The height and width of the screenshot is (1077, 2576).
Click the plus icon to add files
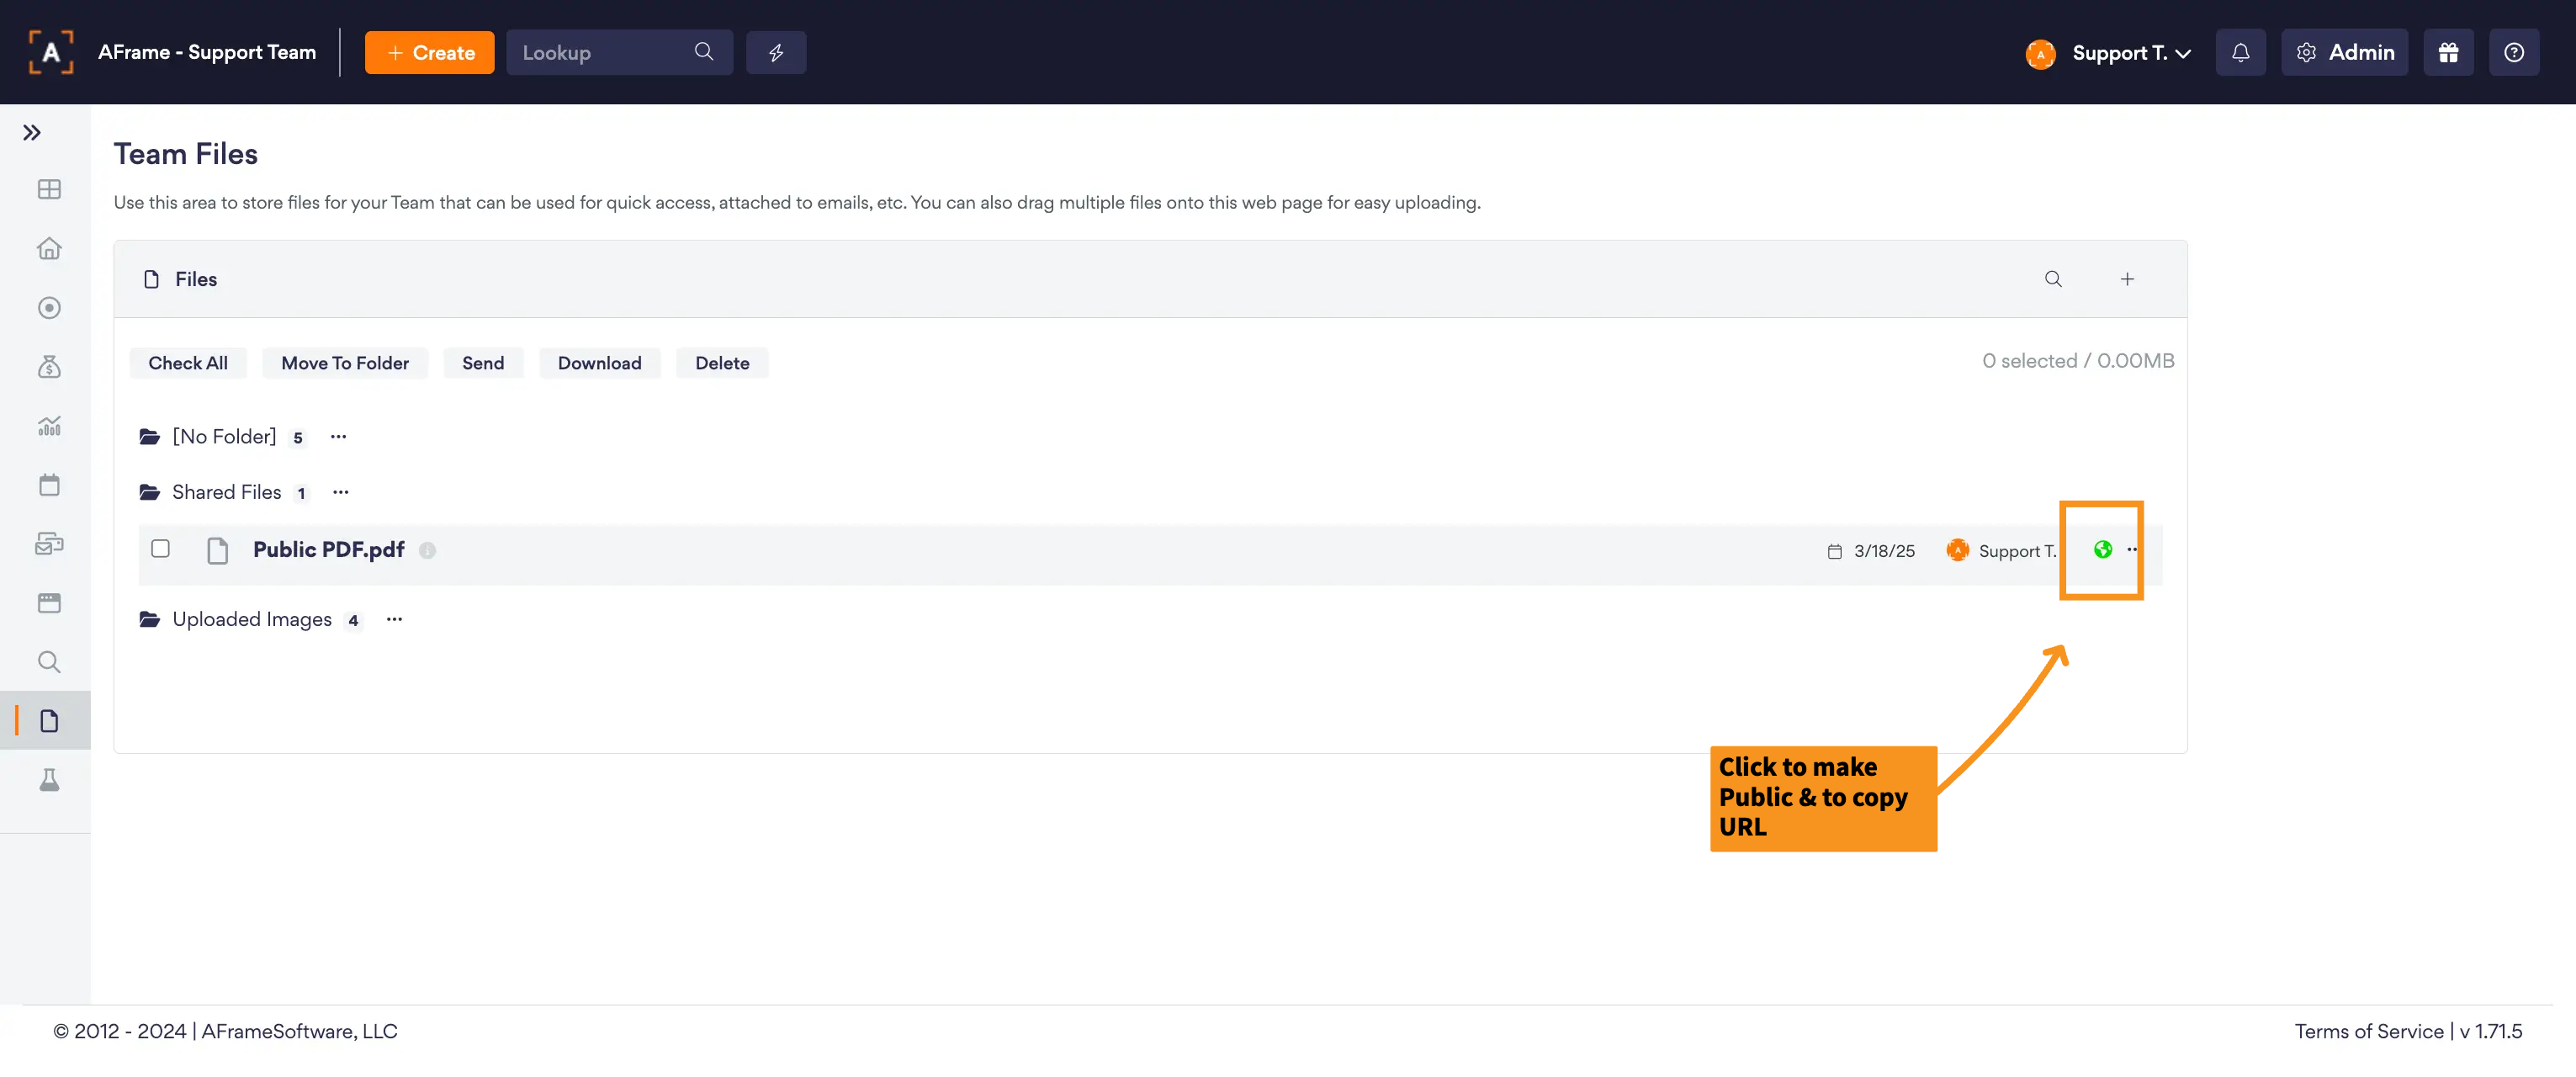pyautogui.click(x=2127, y=279)
